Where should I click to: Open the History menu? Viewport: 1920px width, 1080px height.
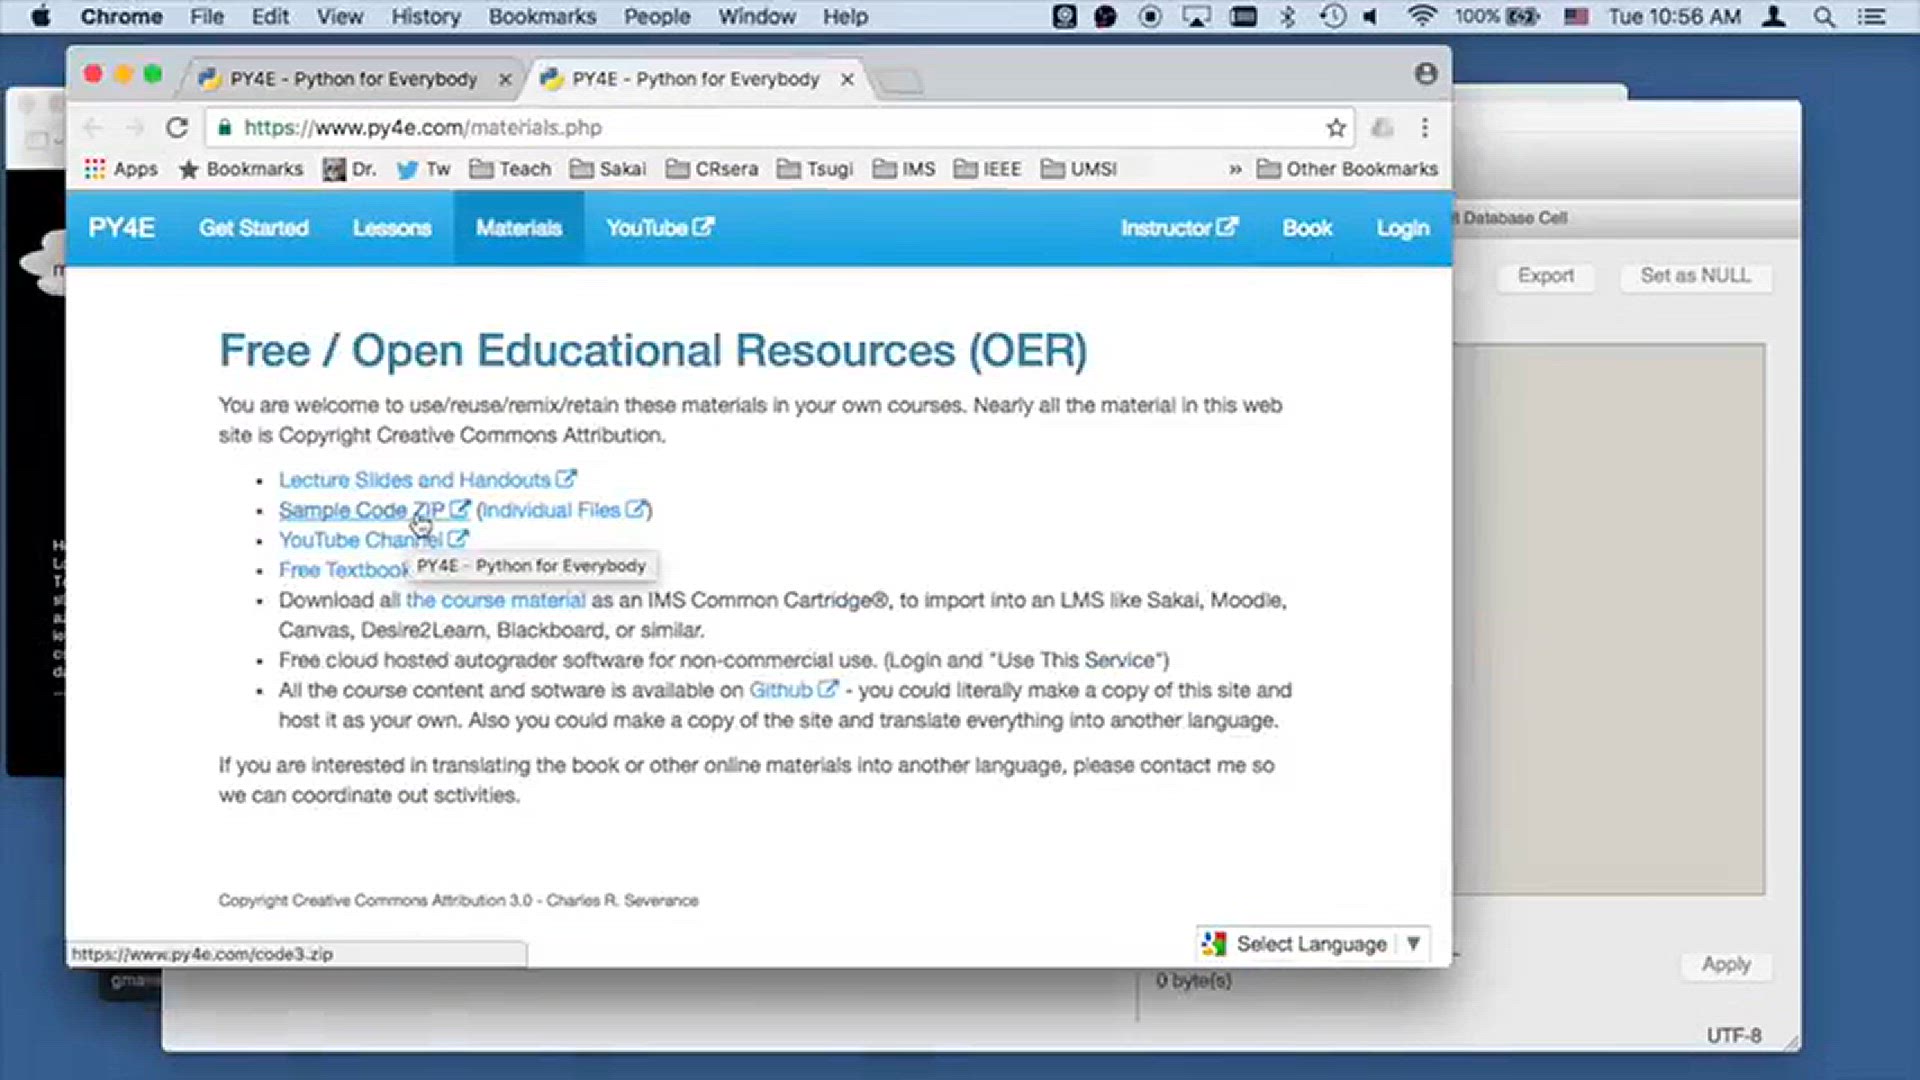(425, 17)
